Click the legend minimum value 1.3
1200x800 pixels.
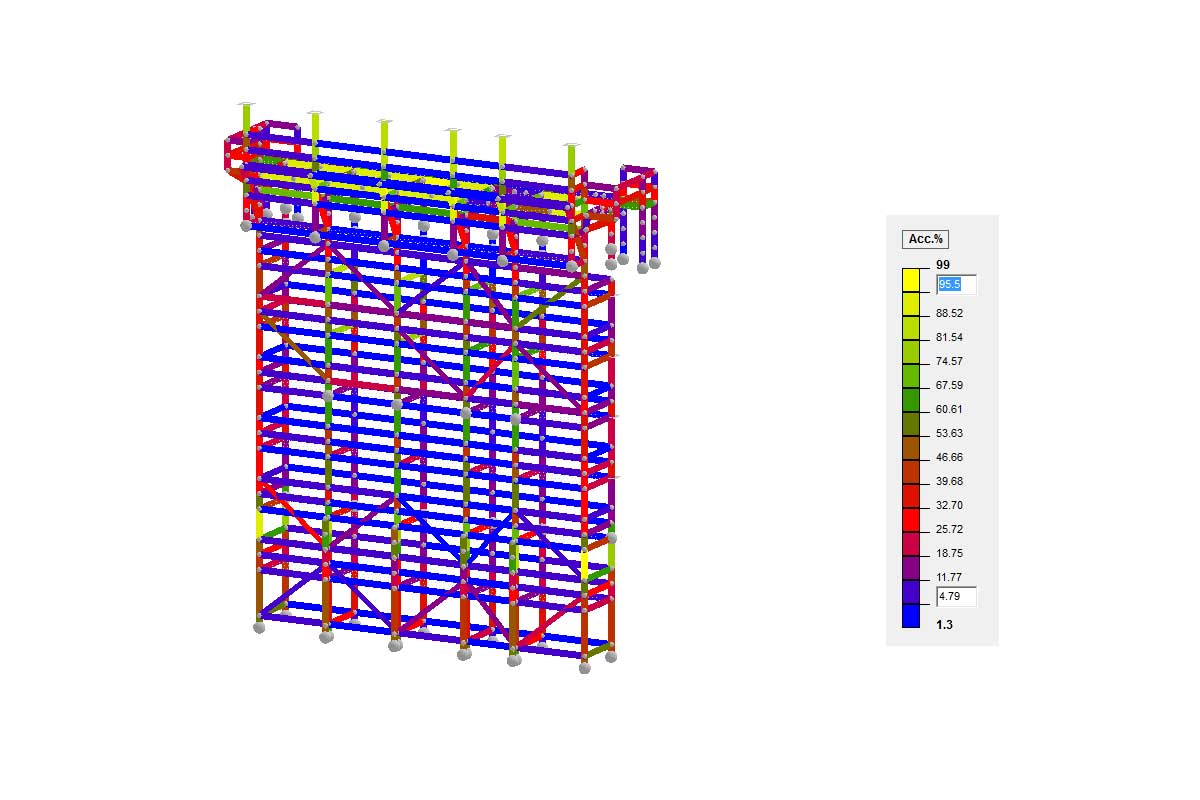point(944,624)
